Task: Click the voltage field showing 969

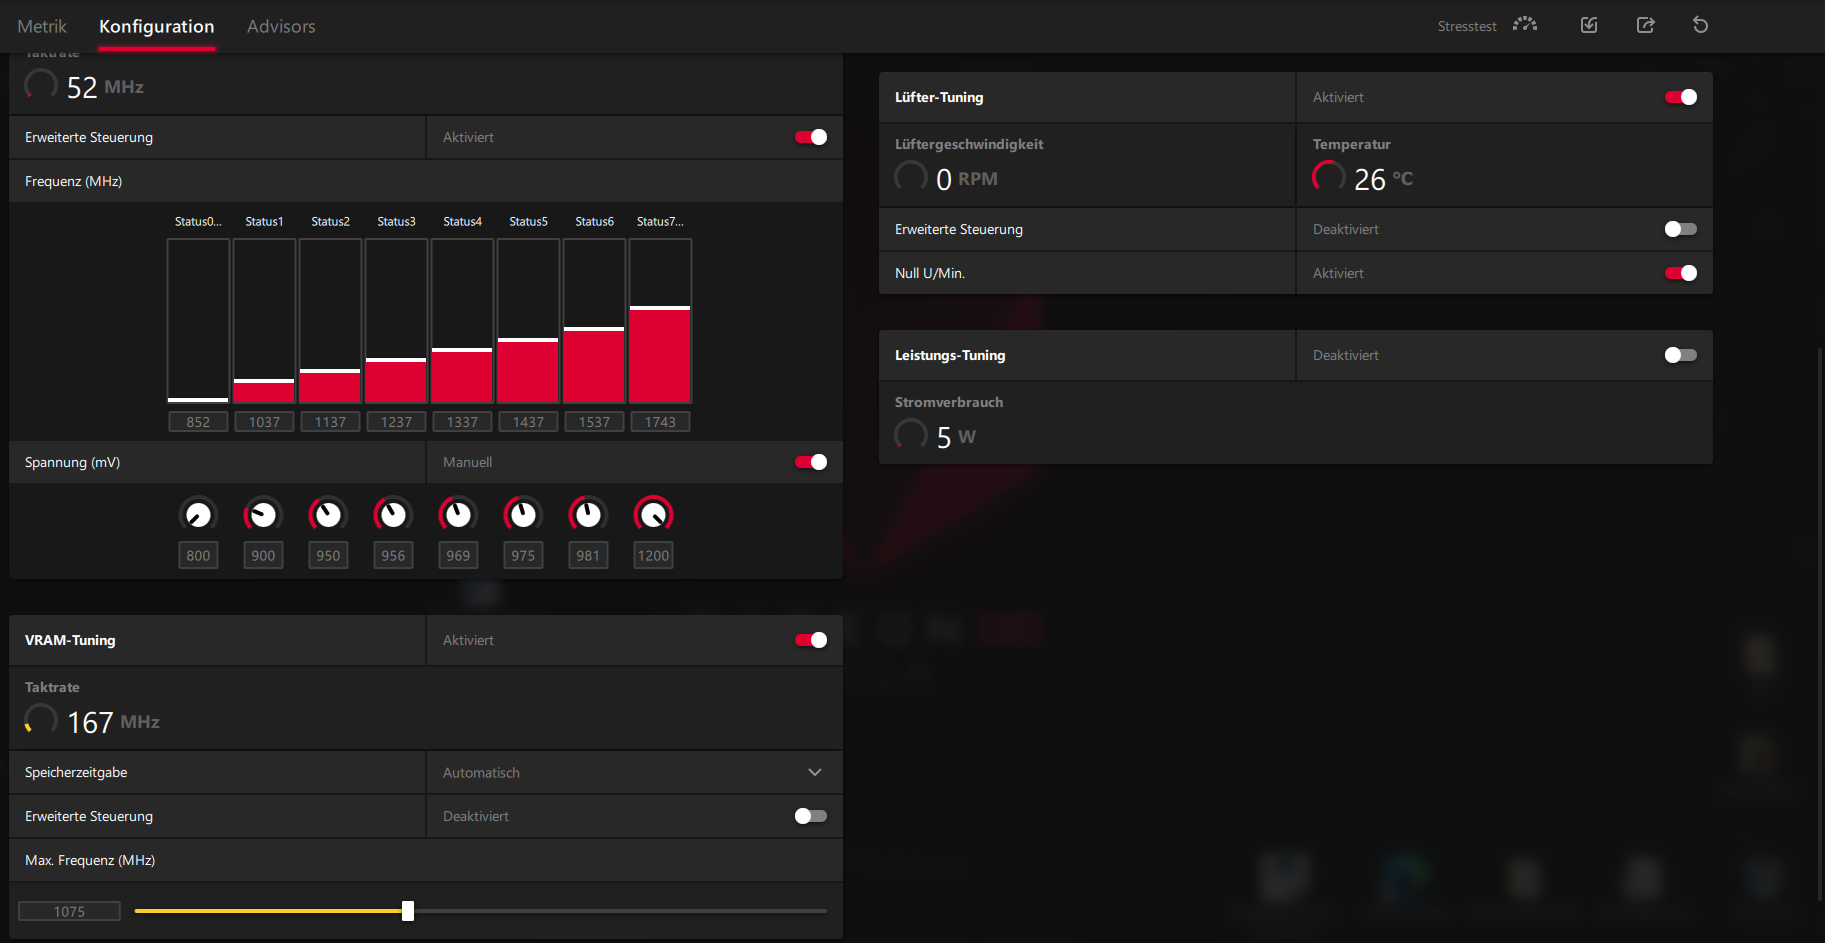Action: 458,555
